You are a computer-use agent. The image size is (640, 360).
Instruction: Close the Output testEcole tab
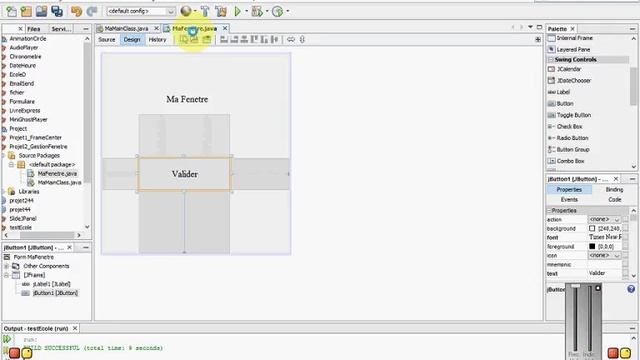75,328
